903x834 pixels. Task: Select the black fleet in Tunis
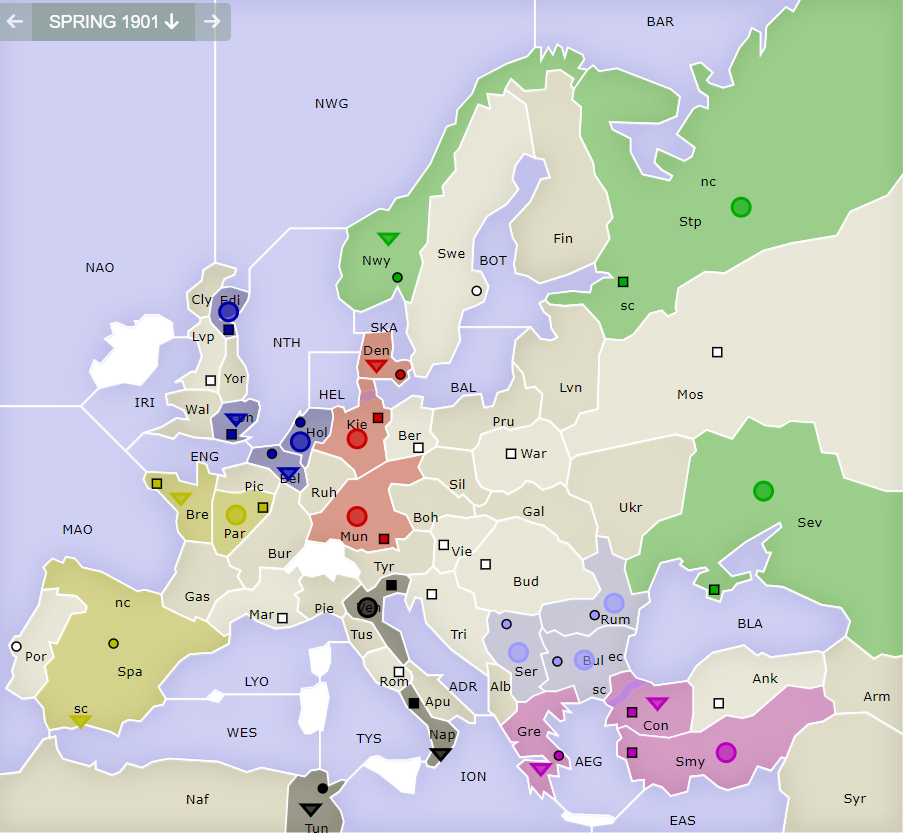coord(310,810)
